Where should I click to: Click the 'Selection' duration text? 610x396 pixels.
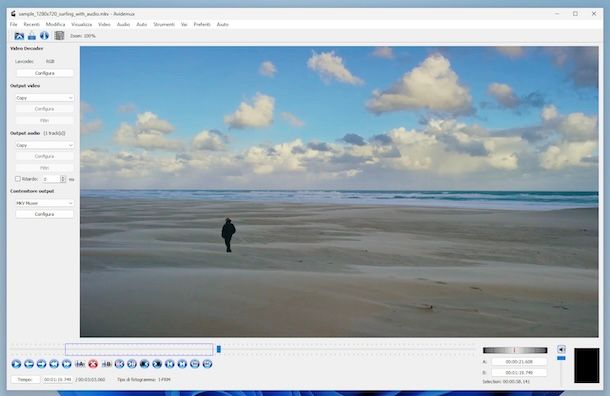point(506,382)
